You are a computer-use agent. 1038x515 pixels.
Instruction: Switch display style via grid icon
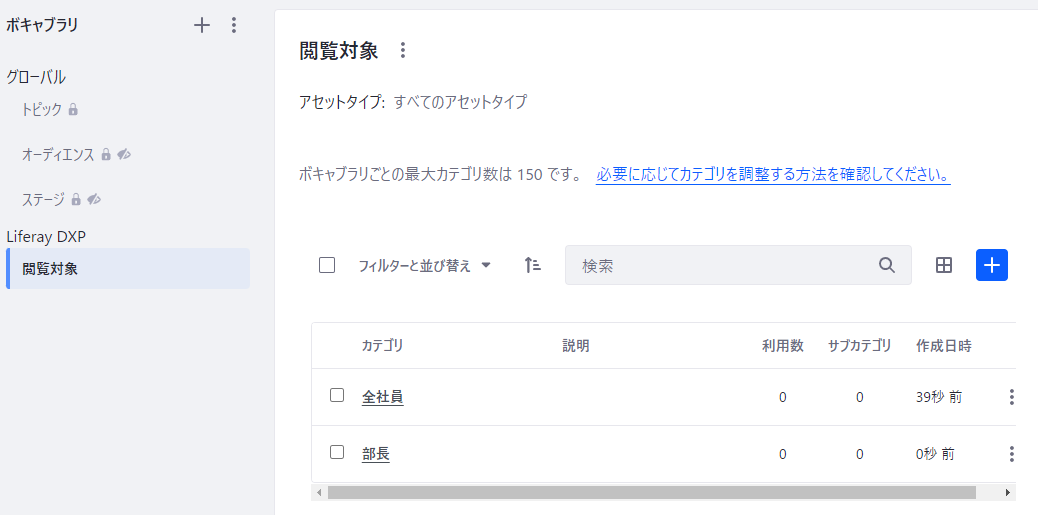pos(943,265)
